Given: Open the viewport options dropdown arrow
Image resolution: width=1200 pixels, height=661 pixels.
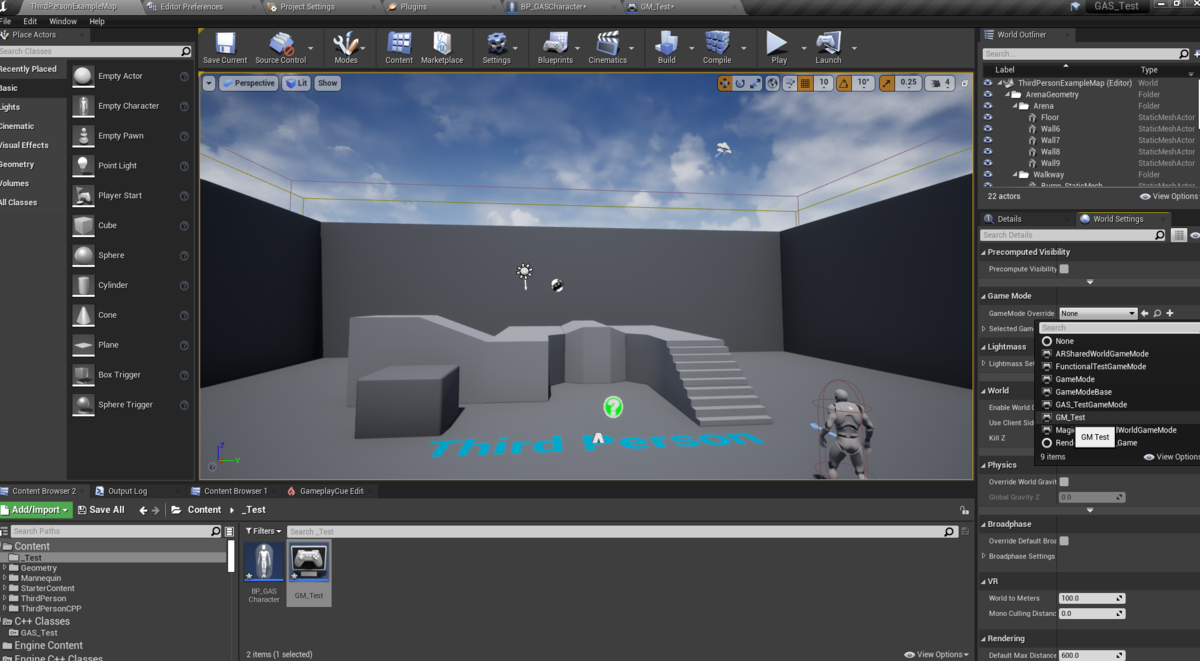Looking at the screenshot, I should point(209,83).
